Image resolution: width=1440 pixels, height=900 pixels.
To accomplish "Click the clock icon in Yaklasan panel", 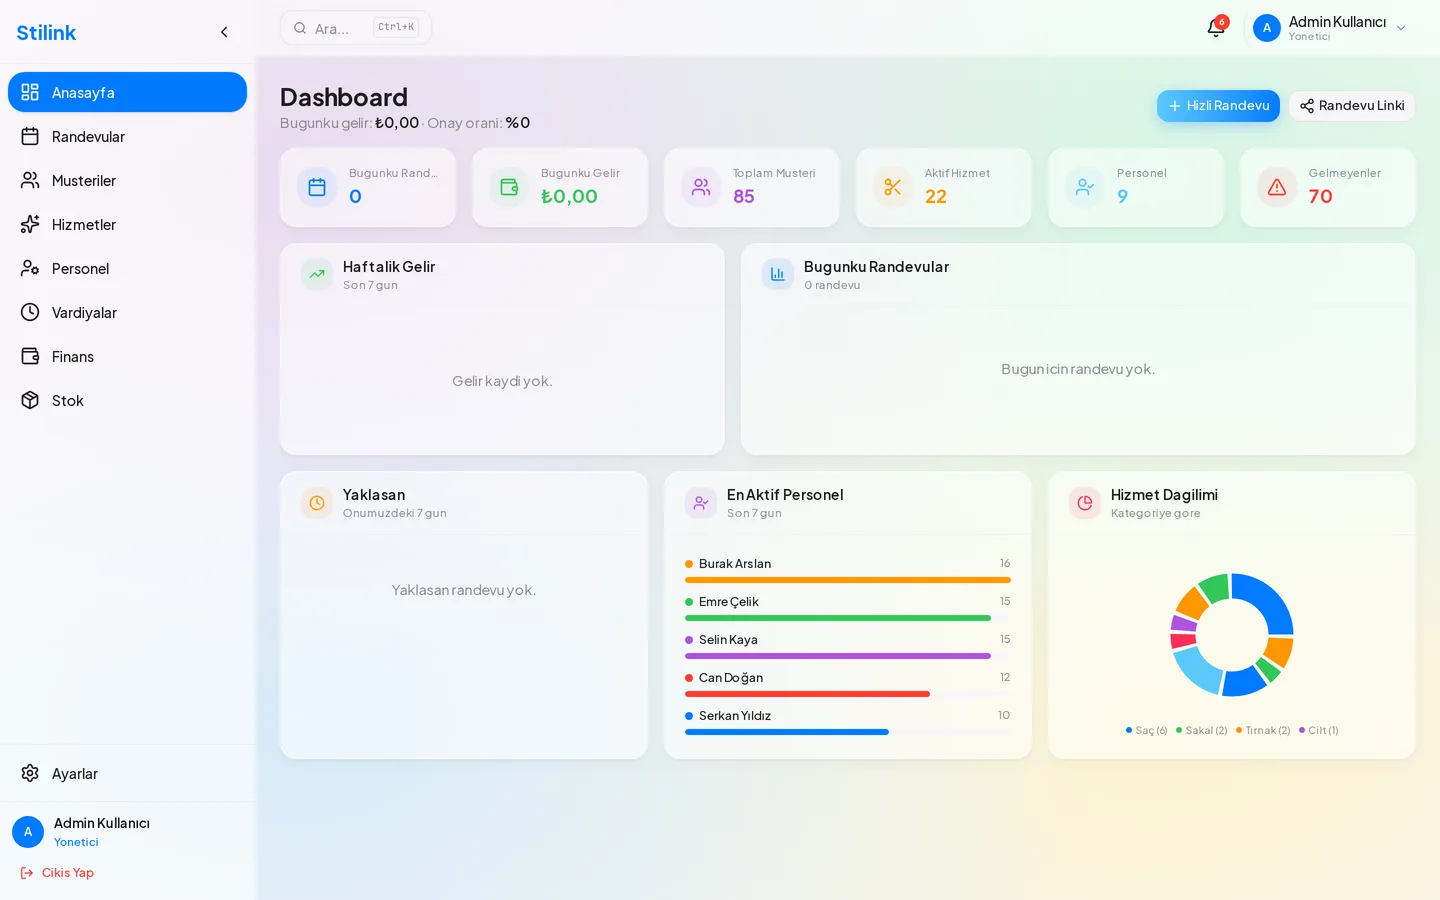I will coord(317,502).
